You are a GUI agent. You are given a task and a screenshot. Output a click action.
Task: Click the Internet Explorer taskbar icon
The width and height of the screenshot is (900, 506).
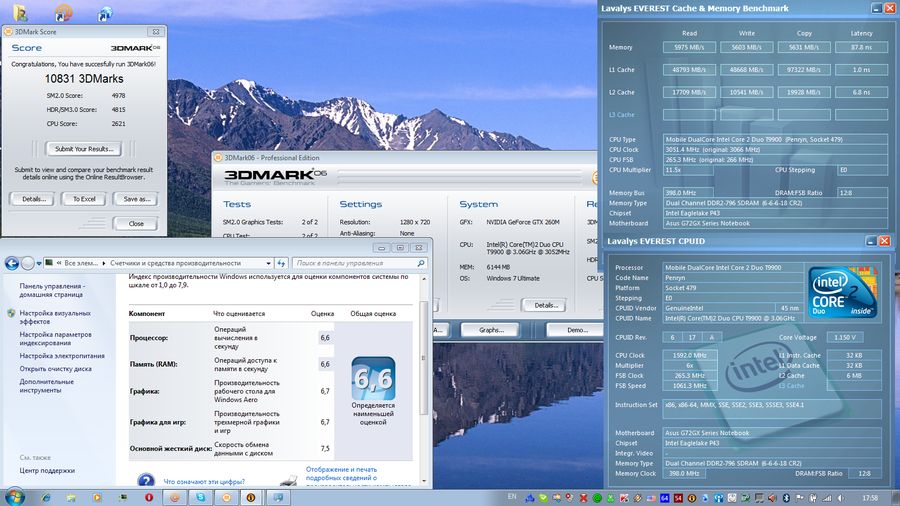(x=45, y=496)
